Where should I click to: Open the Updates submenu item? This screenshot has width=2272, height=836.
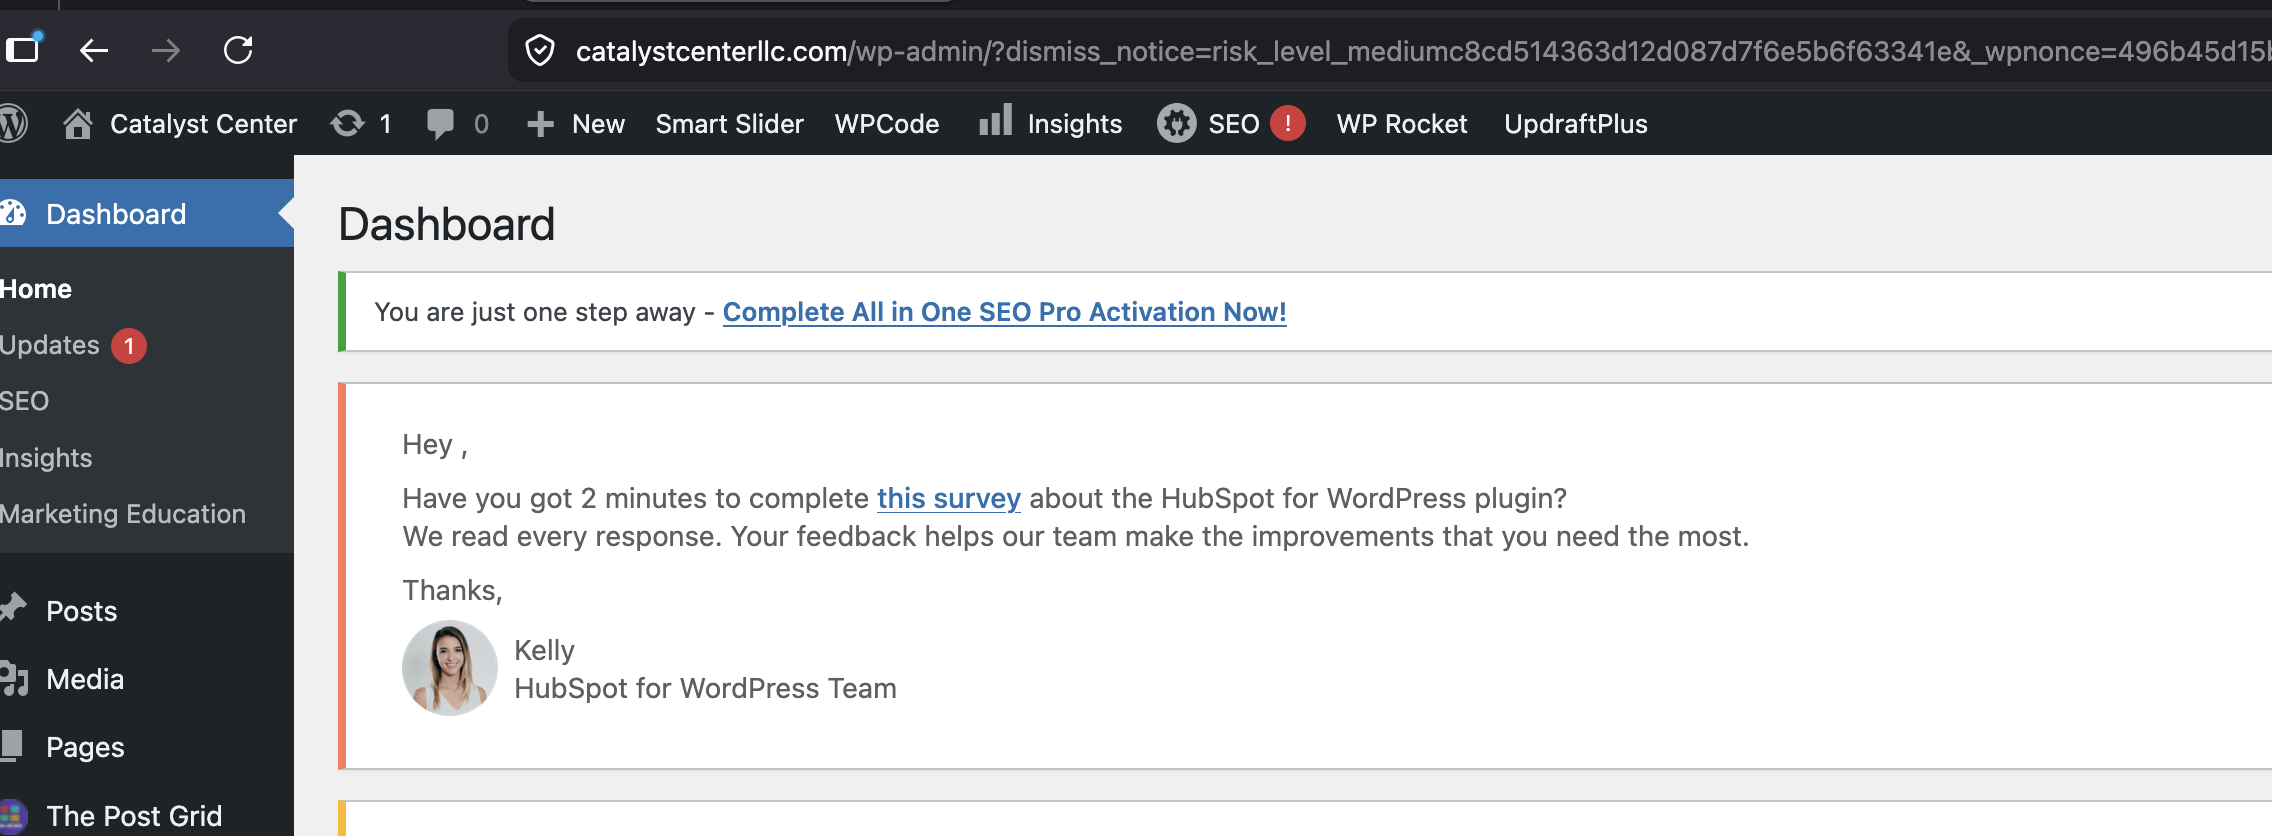(50, 345)
